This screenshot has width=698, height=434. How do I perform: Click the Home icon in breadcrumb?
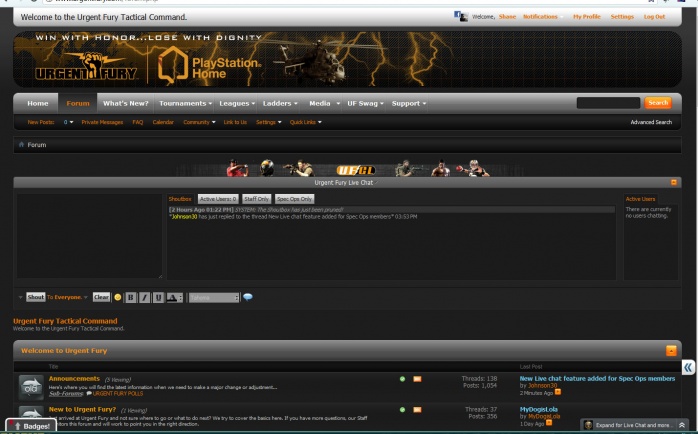21,145
